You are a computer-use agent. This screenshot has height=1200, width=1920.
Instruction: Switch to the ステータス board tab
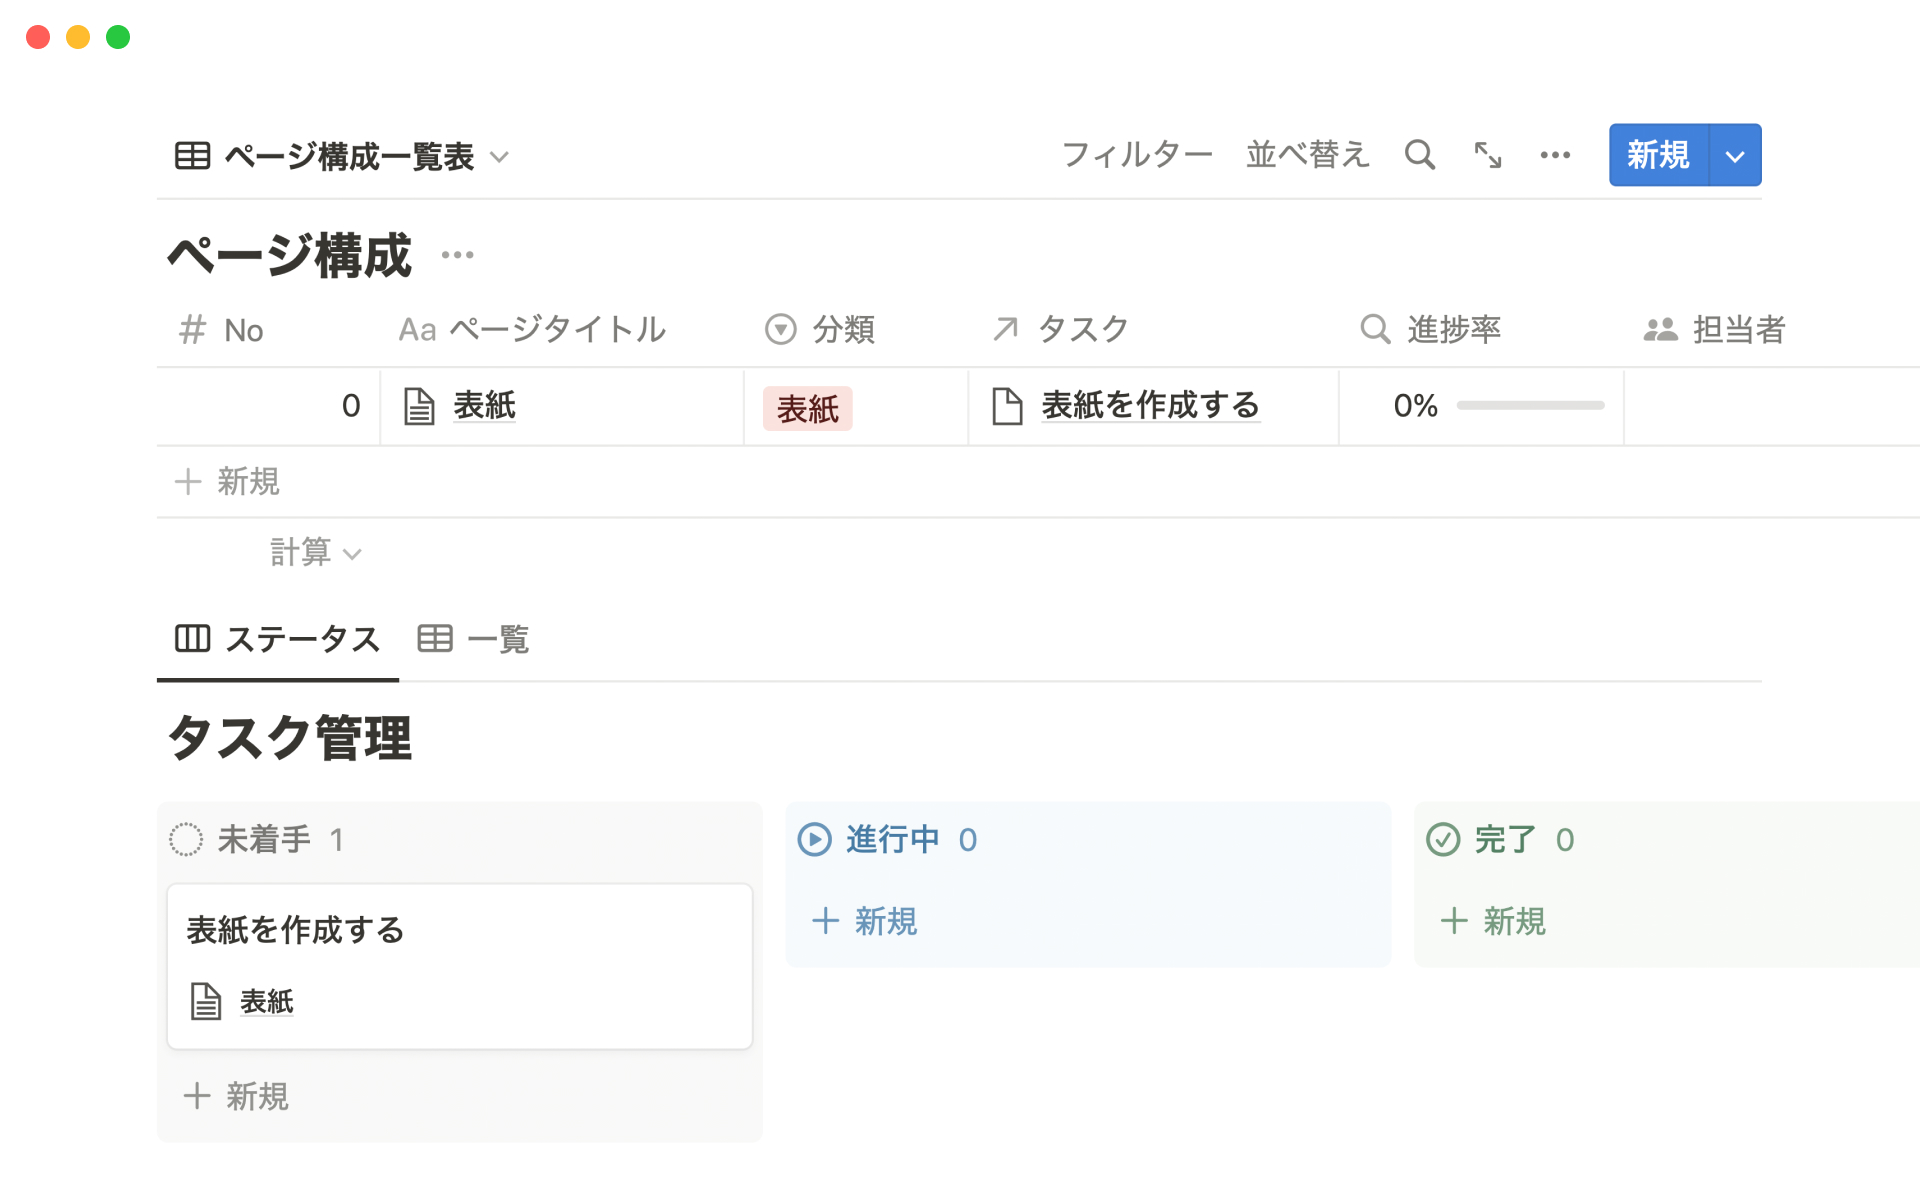278,639
